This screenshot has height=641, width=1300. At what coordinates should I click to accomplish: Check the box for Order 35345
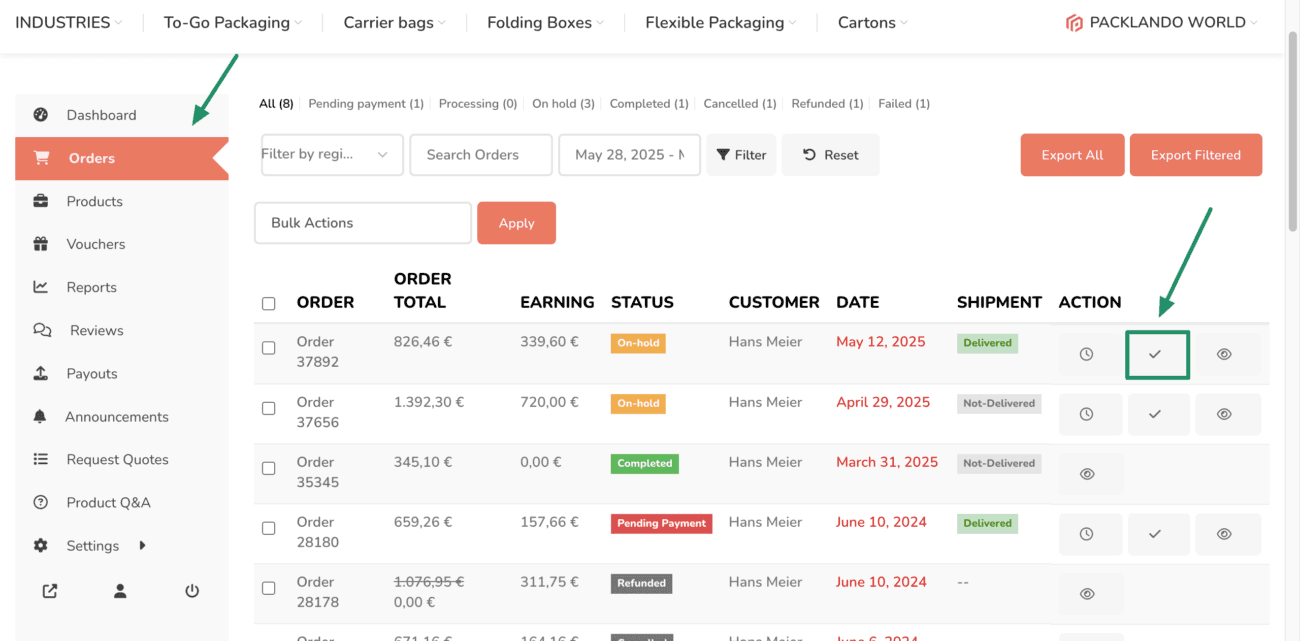click(268, 468)
